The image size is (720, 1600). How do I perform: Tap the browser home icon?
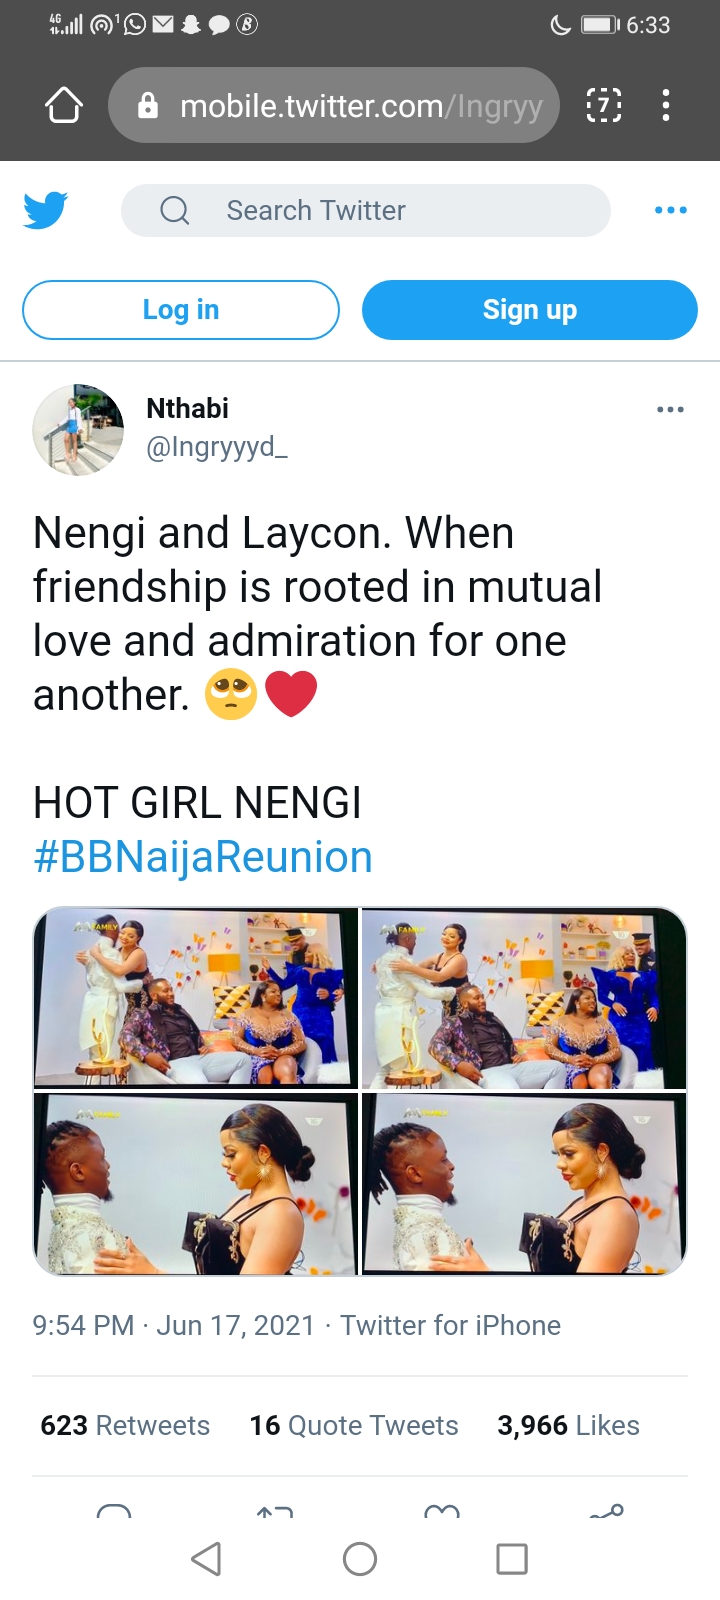click(64, 105)
